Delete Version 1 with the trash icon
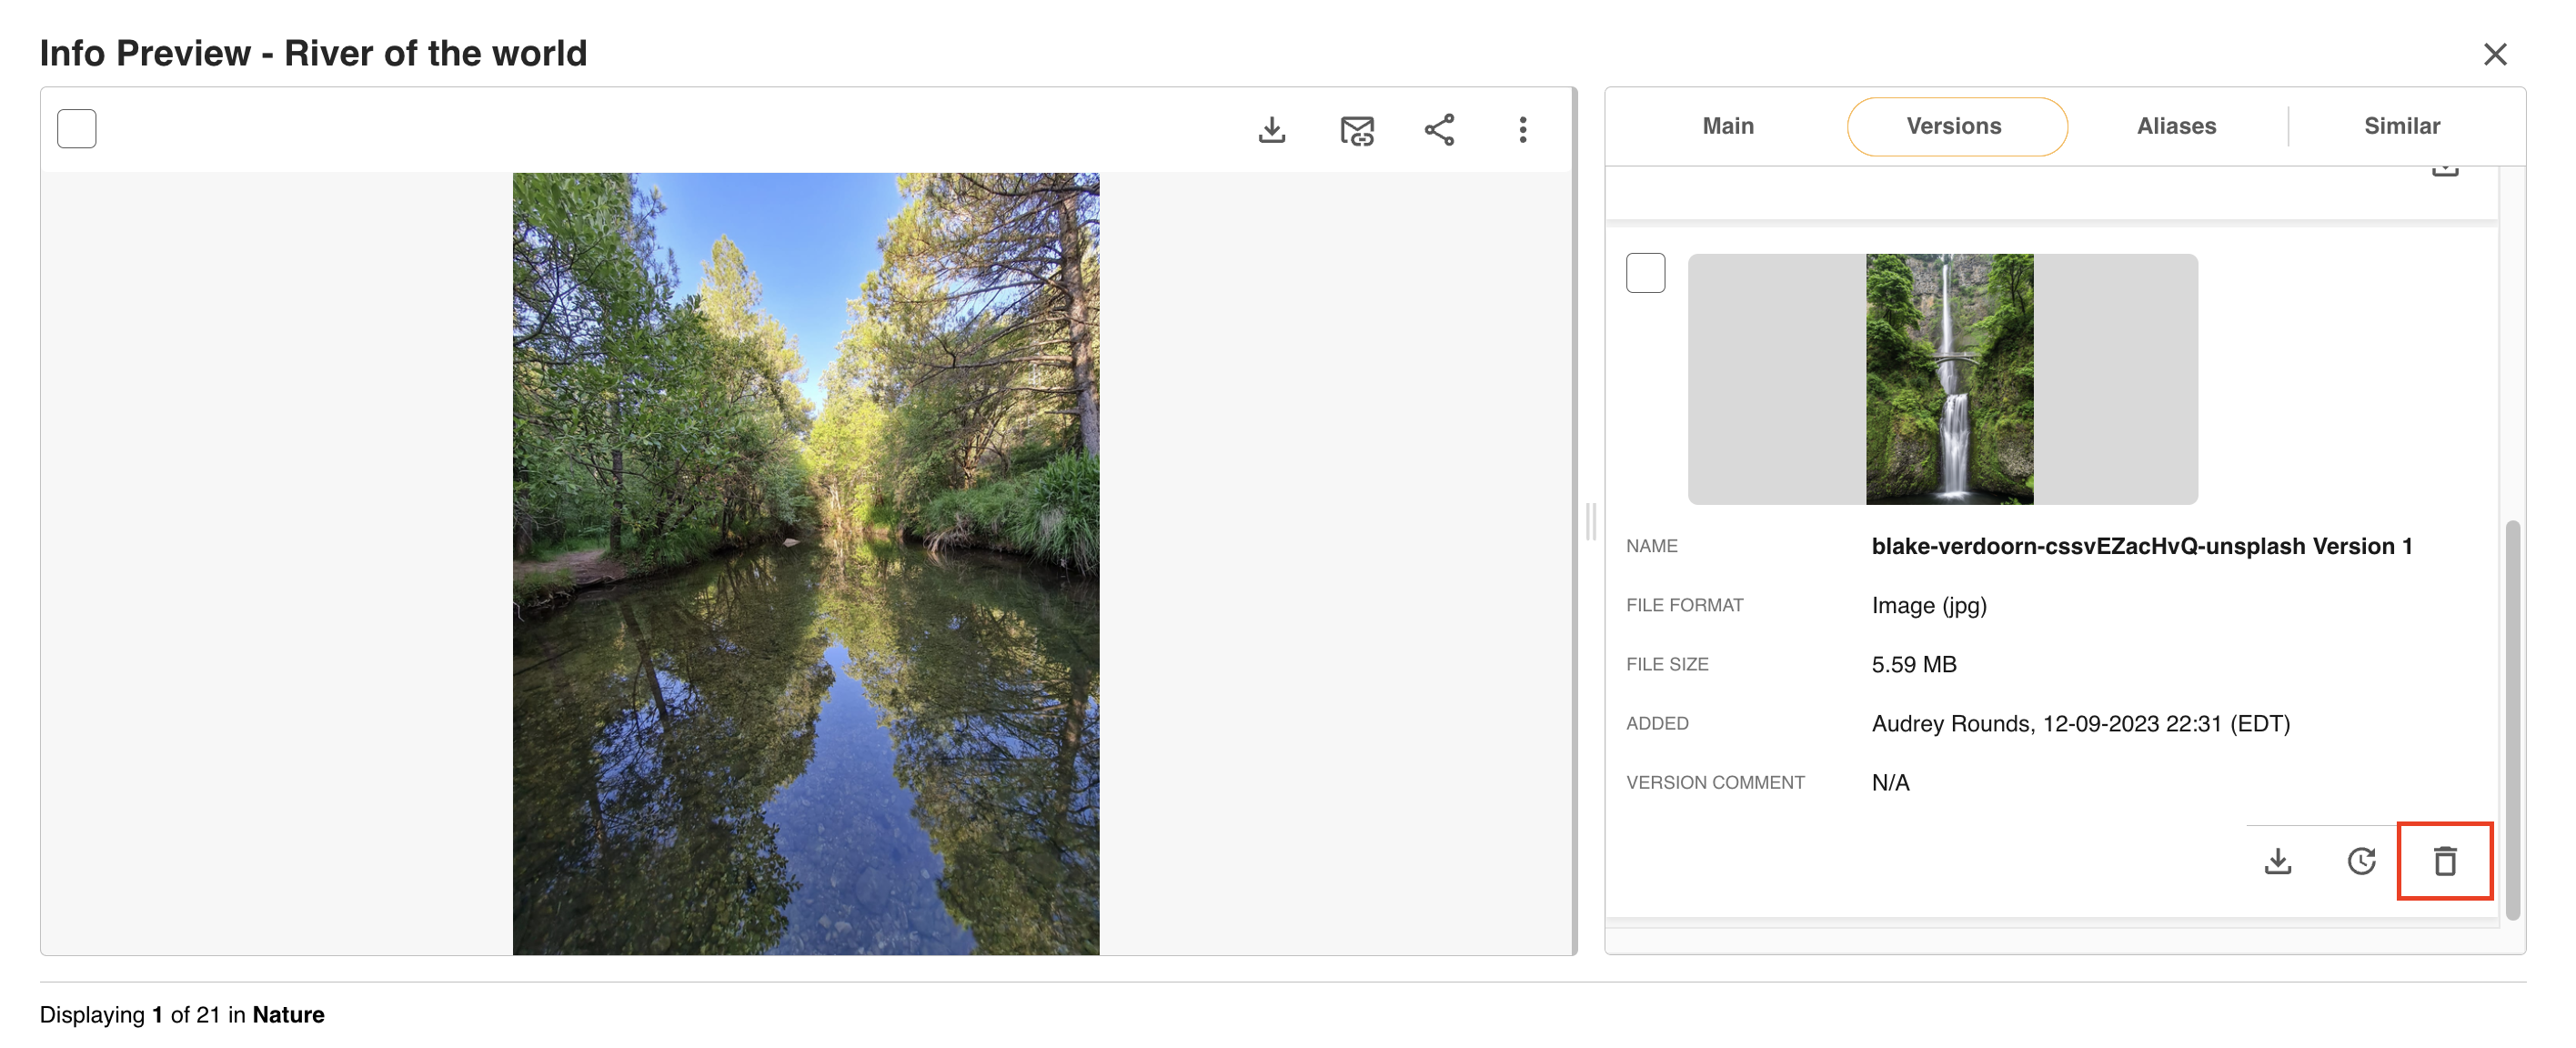2576x1048 pixels. [2444, 861]
